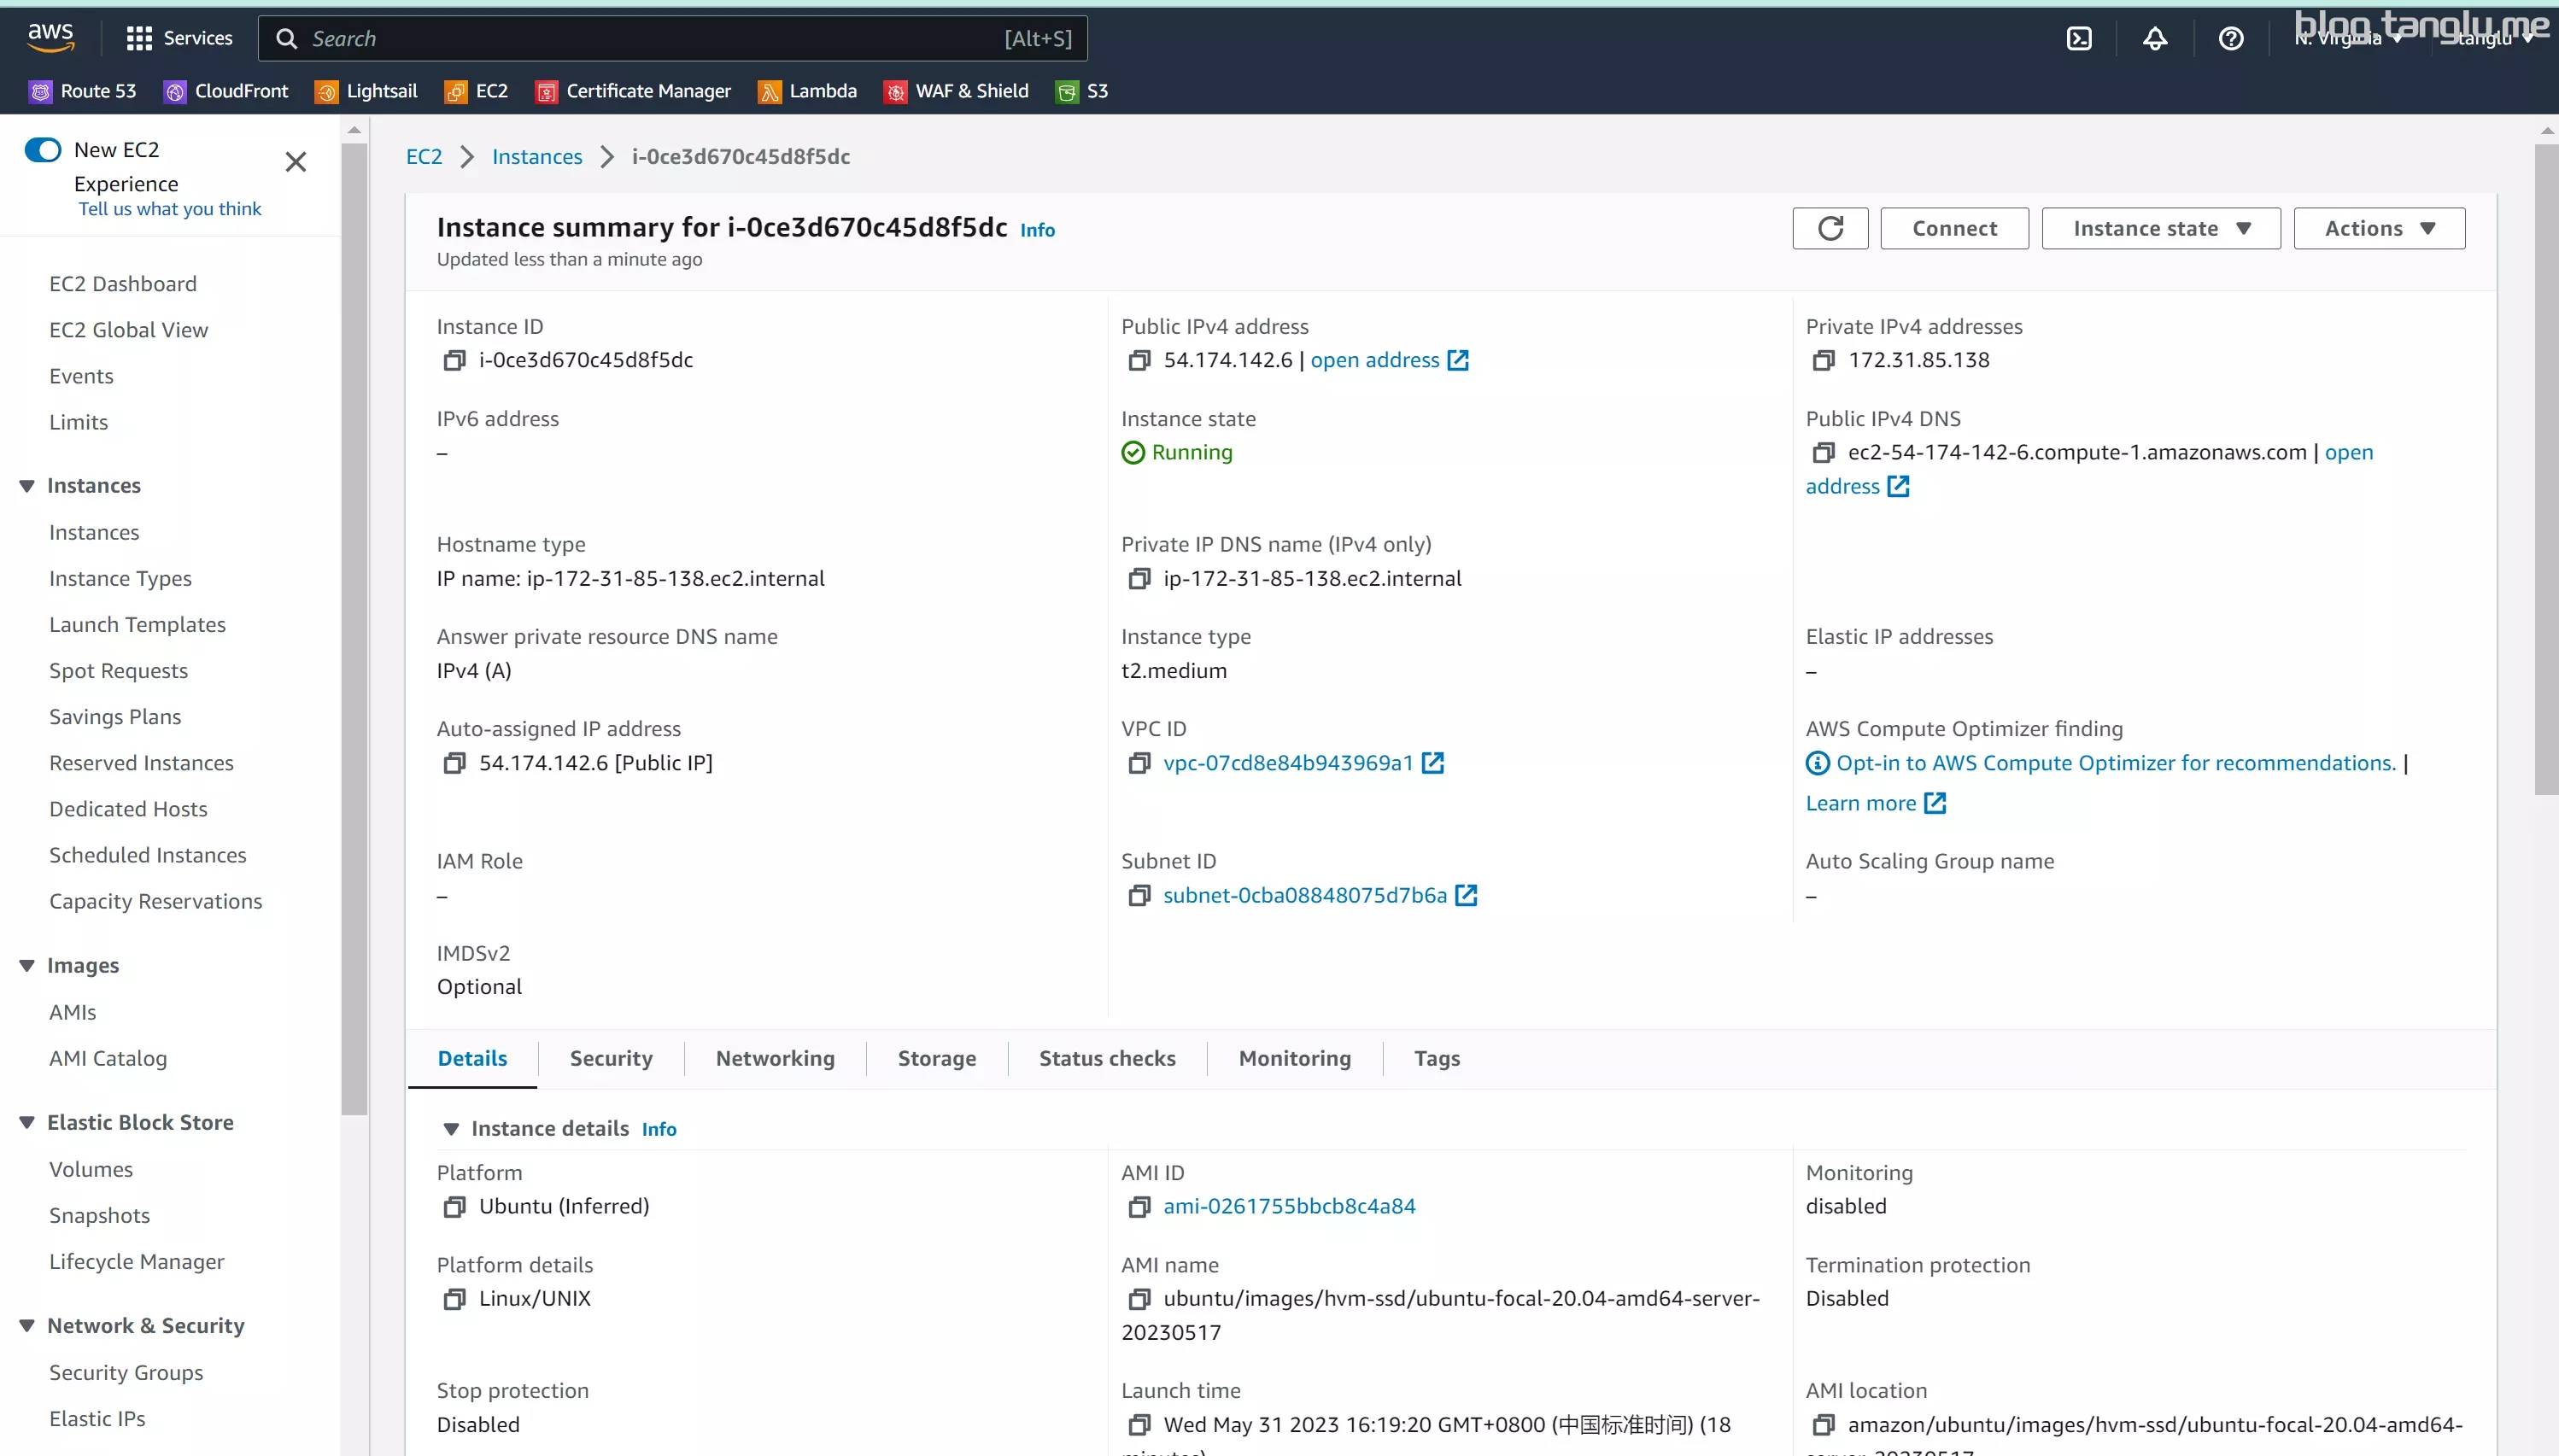Collapse the Instance details section
The image size is (2559, 1456).
[451, 1129]
